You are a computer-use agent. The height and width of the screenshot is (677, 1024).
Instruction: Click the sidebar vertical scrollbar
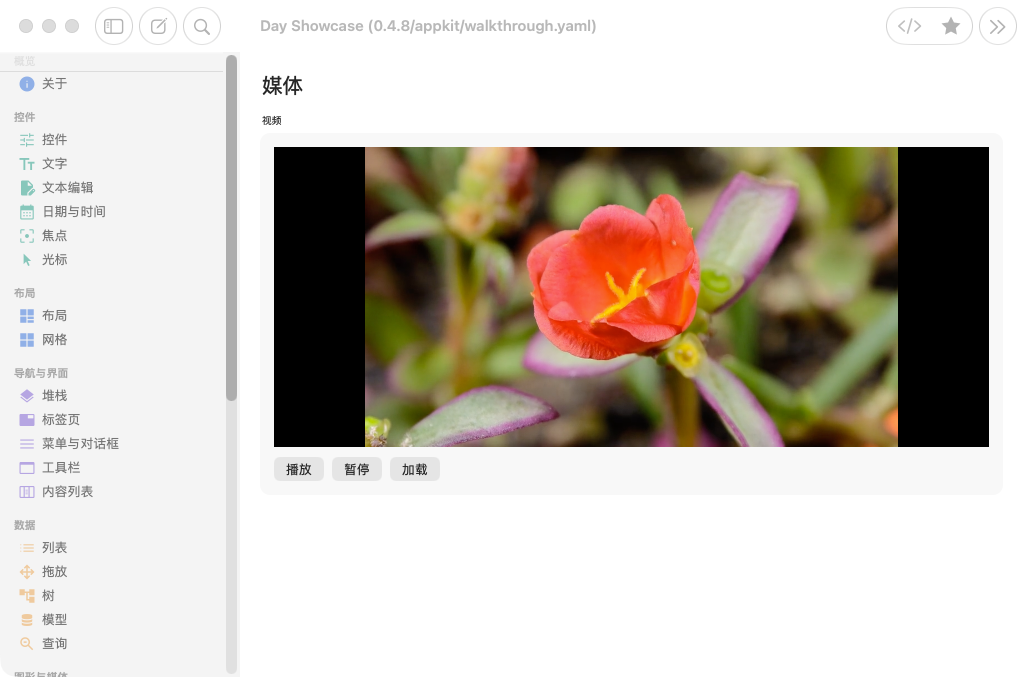click(231, 228)
